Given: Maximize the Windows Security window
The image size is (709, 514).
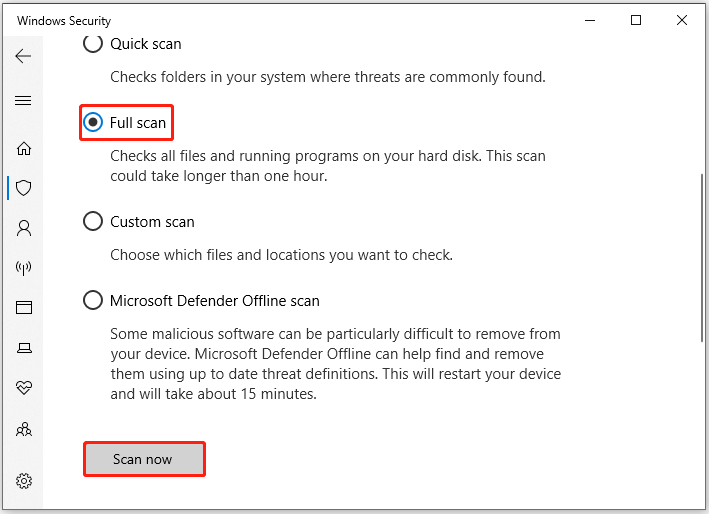Looking at the screenshot, I should point(636,21).
